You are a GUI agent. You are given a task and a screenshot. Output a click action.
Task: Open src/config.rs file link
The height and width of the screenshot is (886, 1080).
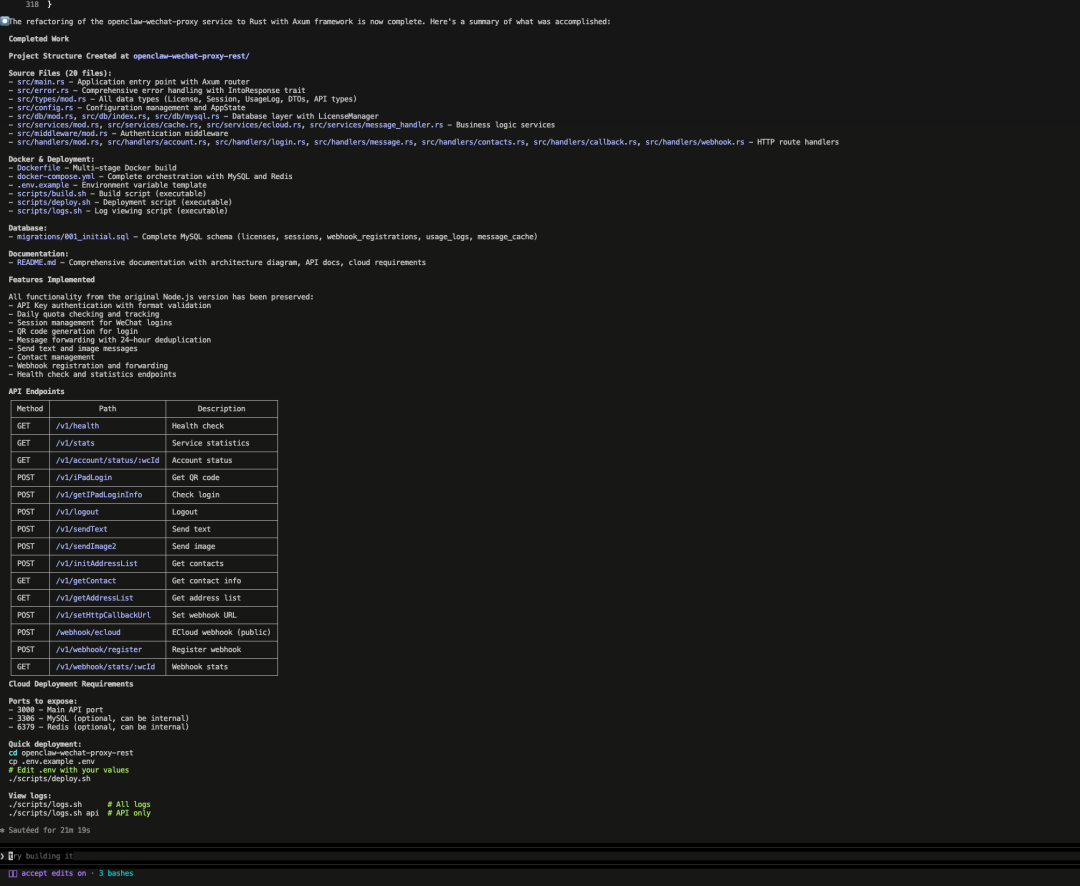point(45,107)
